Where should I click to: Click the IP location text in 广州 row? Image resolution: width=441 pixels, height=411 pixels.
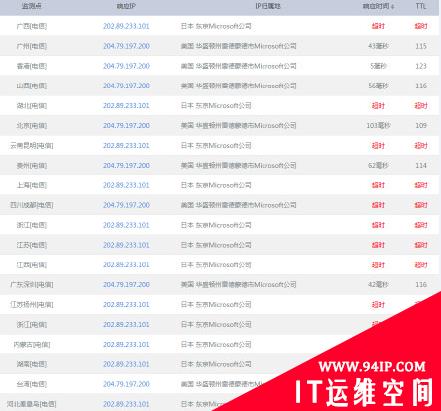pos(238,46)
